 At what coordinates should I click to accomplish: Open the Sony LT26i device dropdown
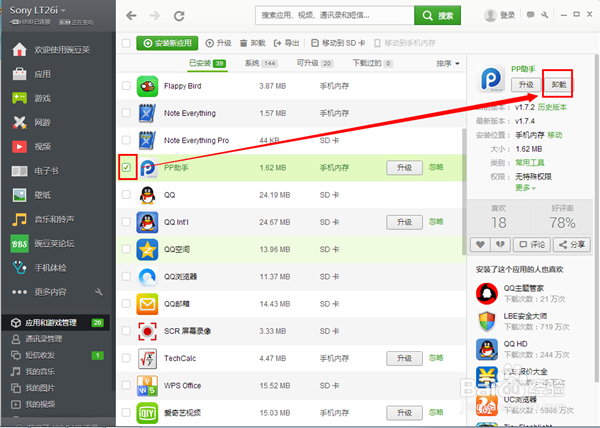point(38,10)
